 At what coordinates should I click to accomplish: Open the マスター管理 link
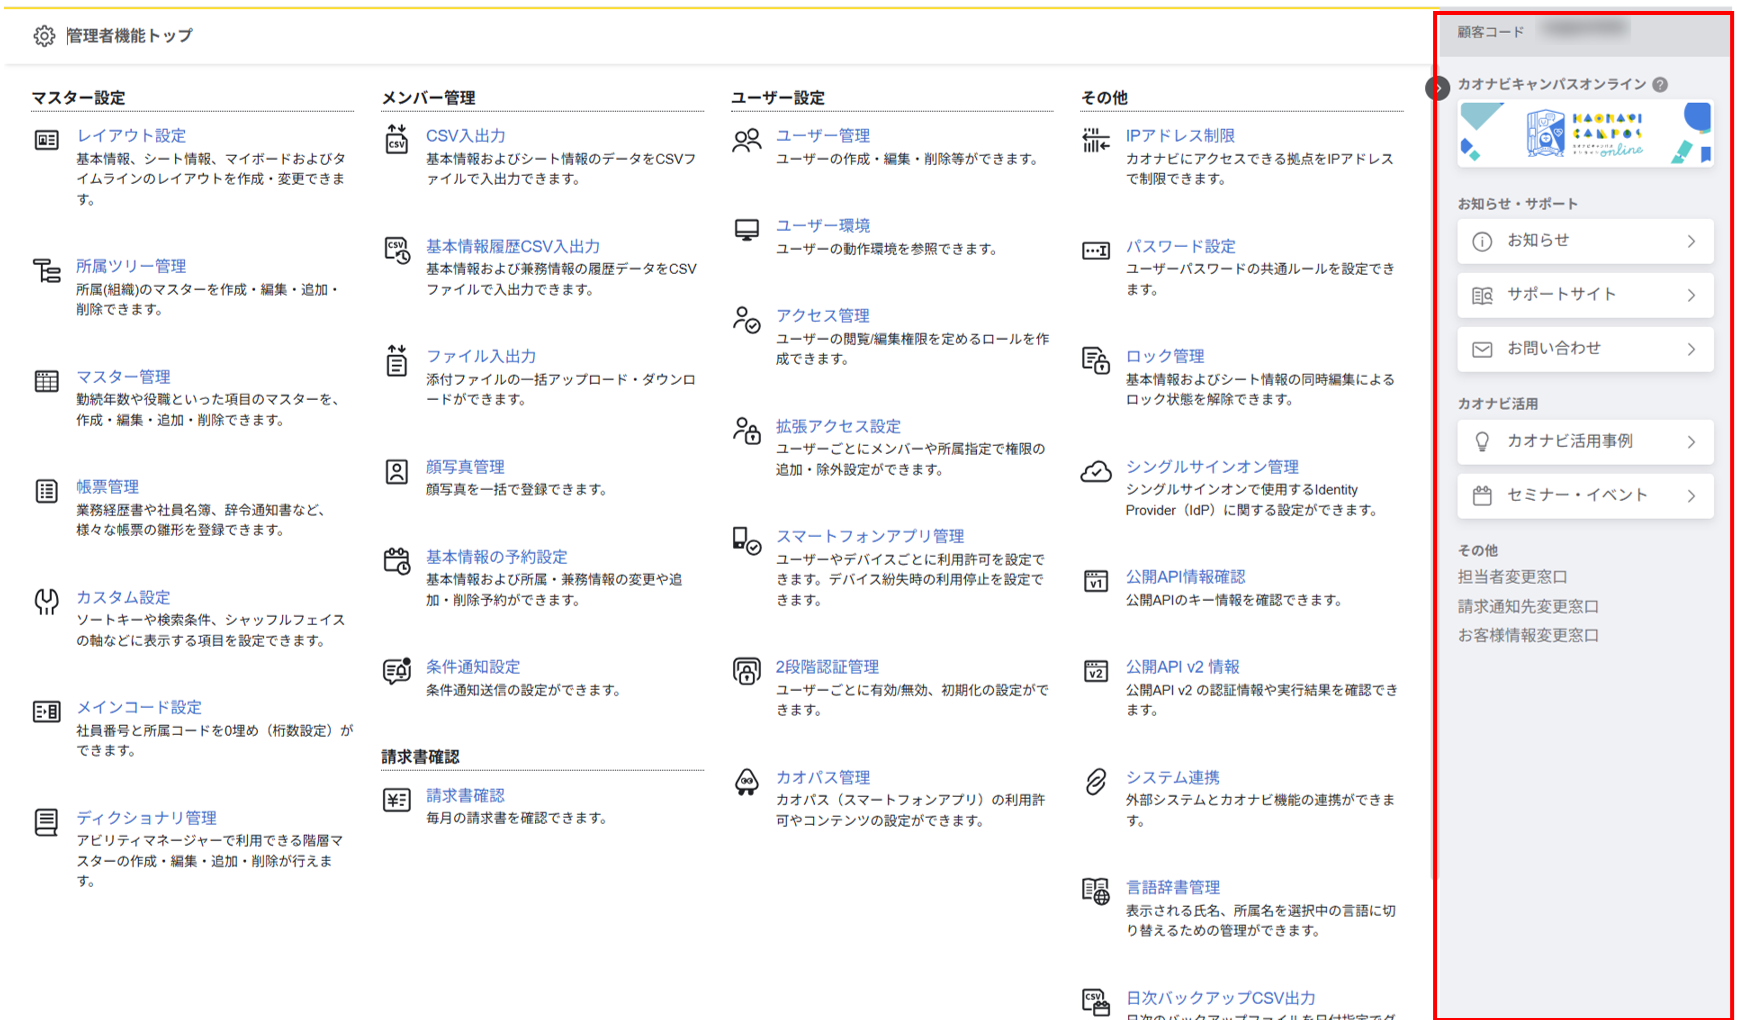point(123,377)
